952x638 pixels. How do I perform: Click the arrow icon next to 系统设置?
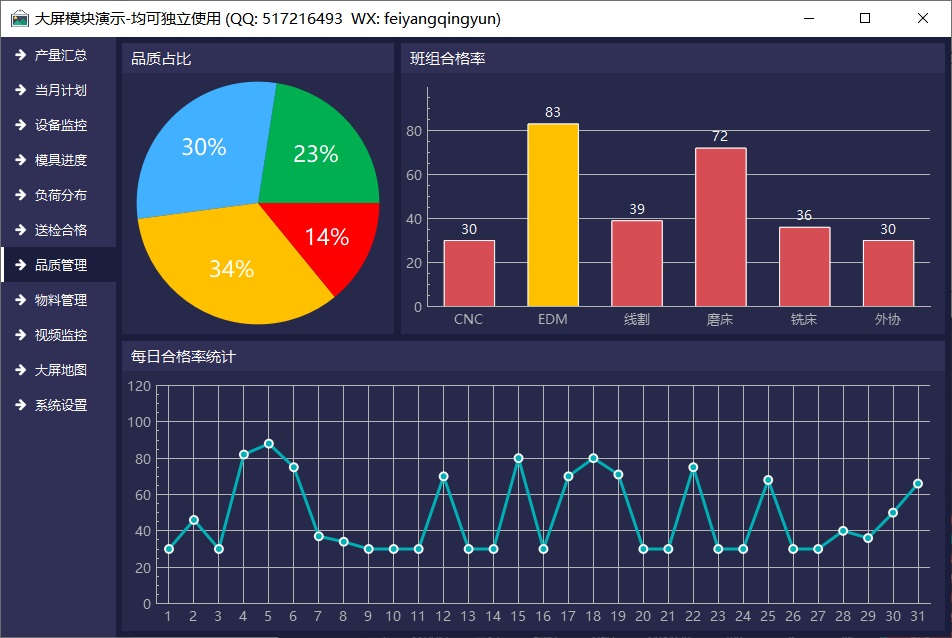[19, 405]
